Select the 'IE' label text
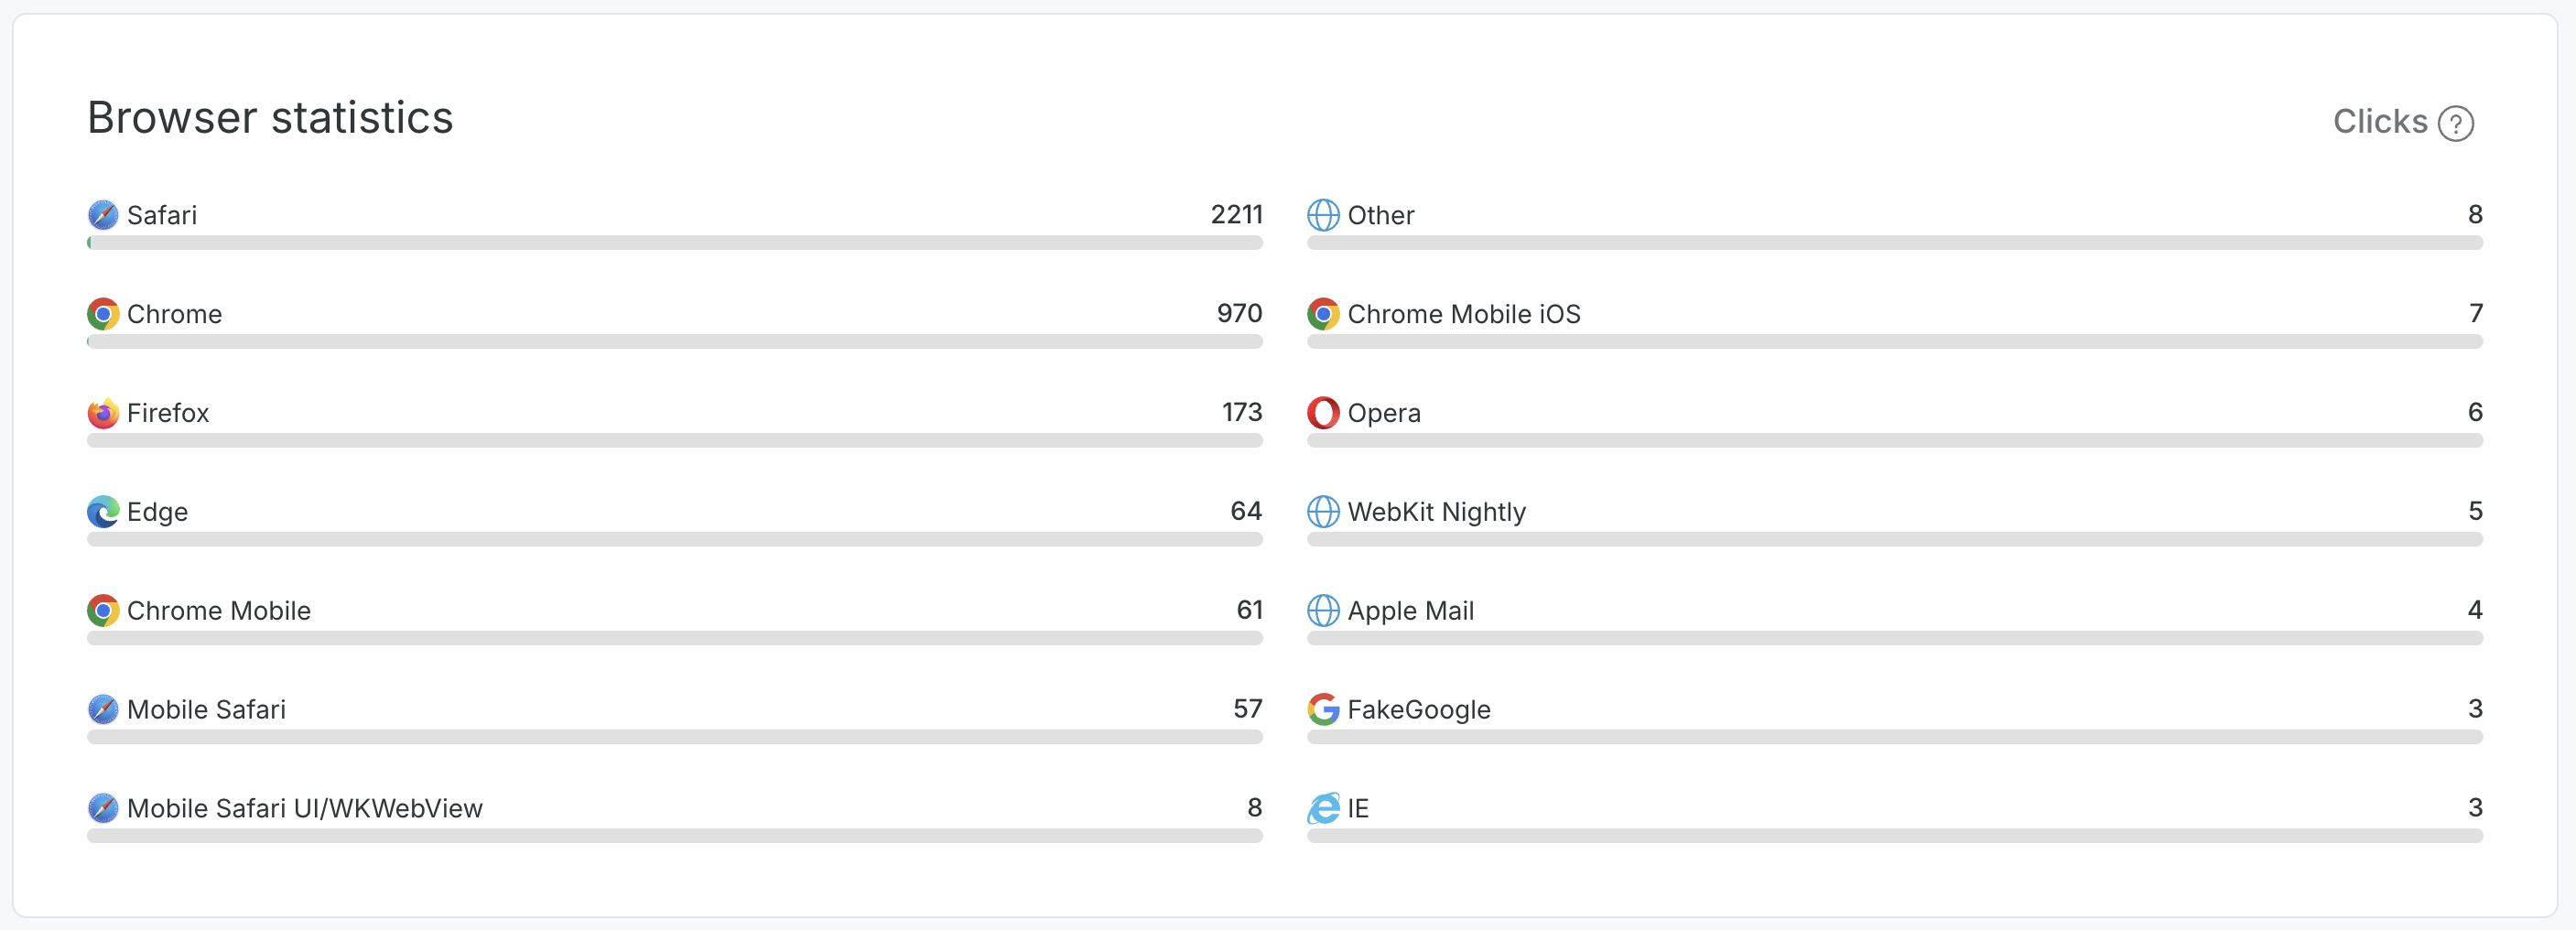 [x=1358, y=808]
